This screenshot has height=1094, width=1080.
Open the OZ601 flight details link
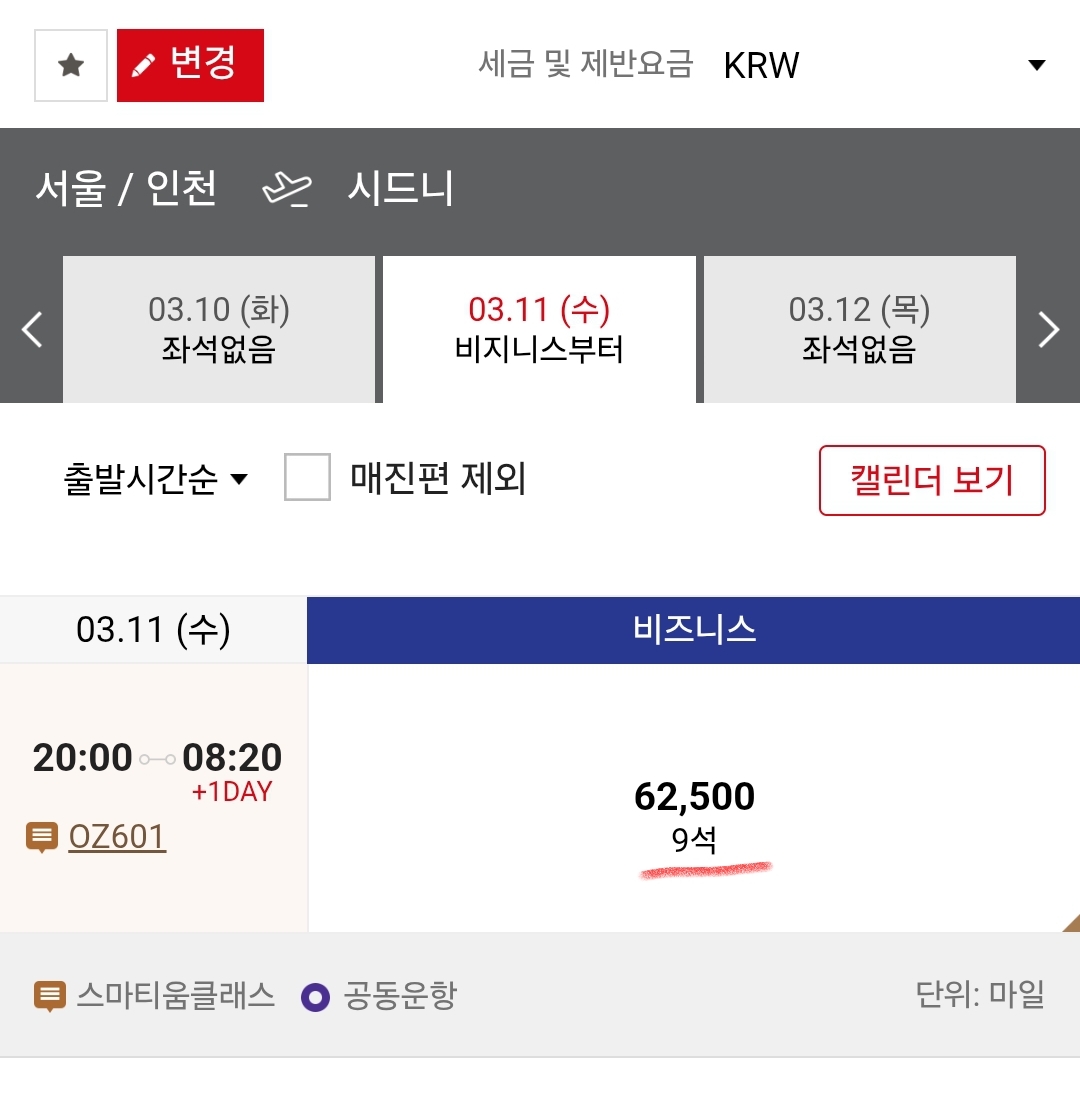117,837
